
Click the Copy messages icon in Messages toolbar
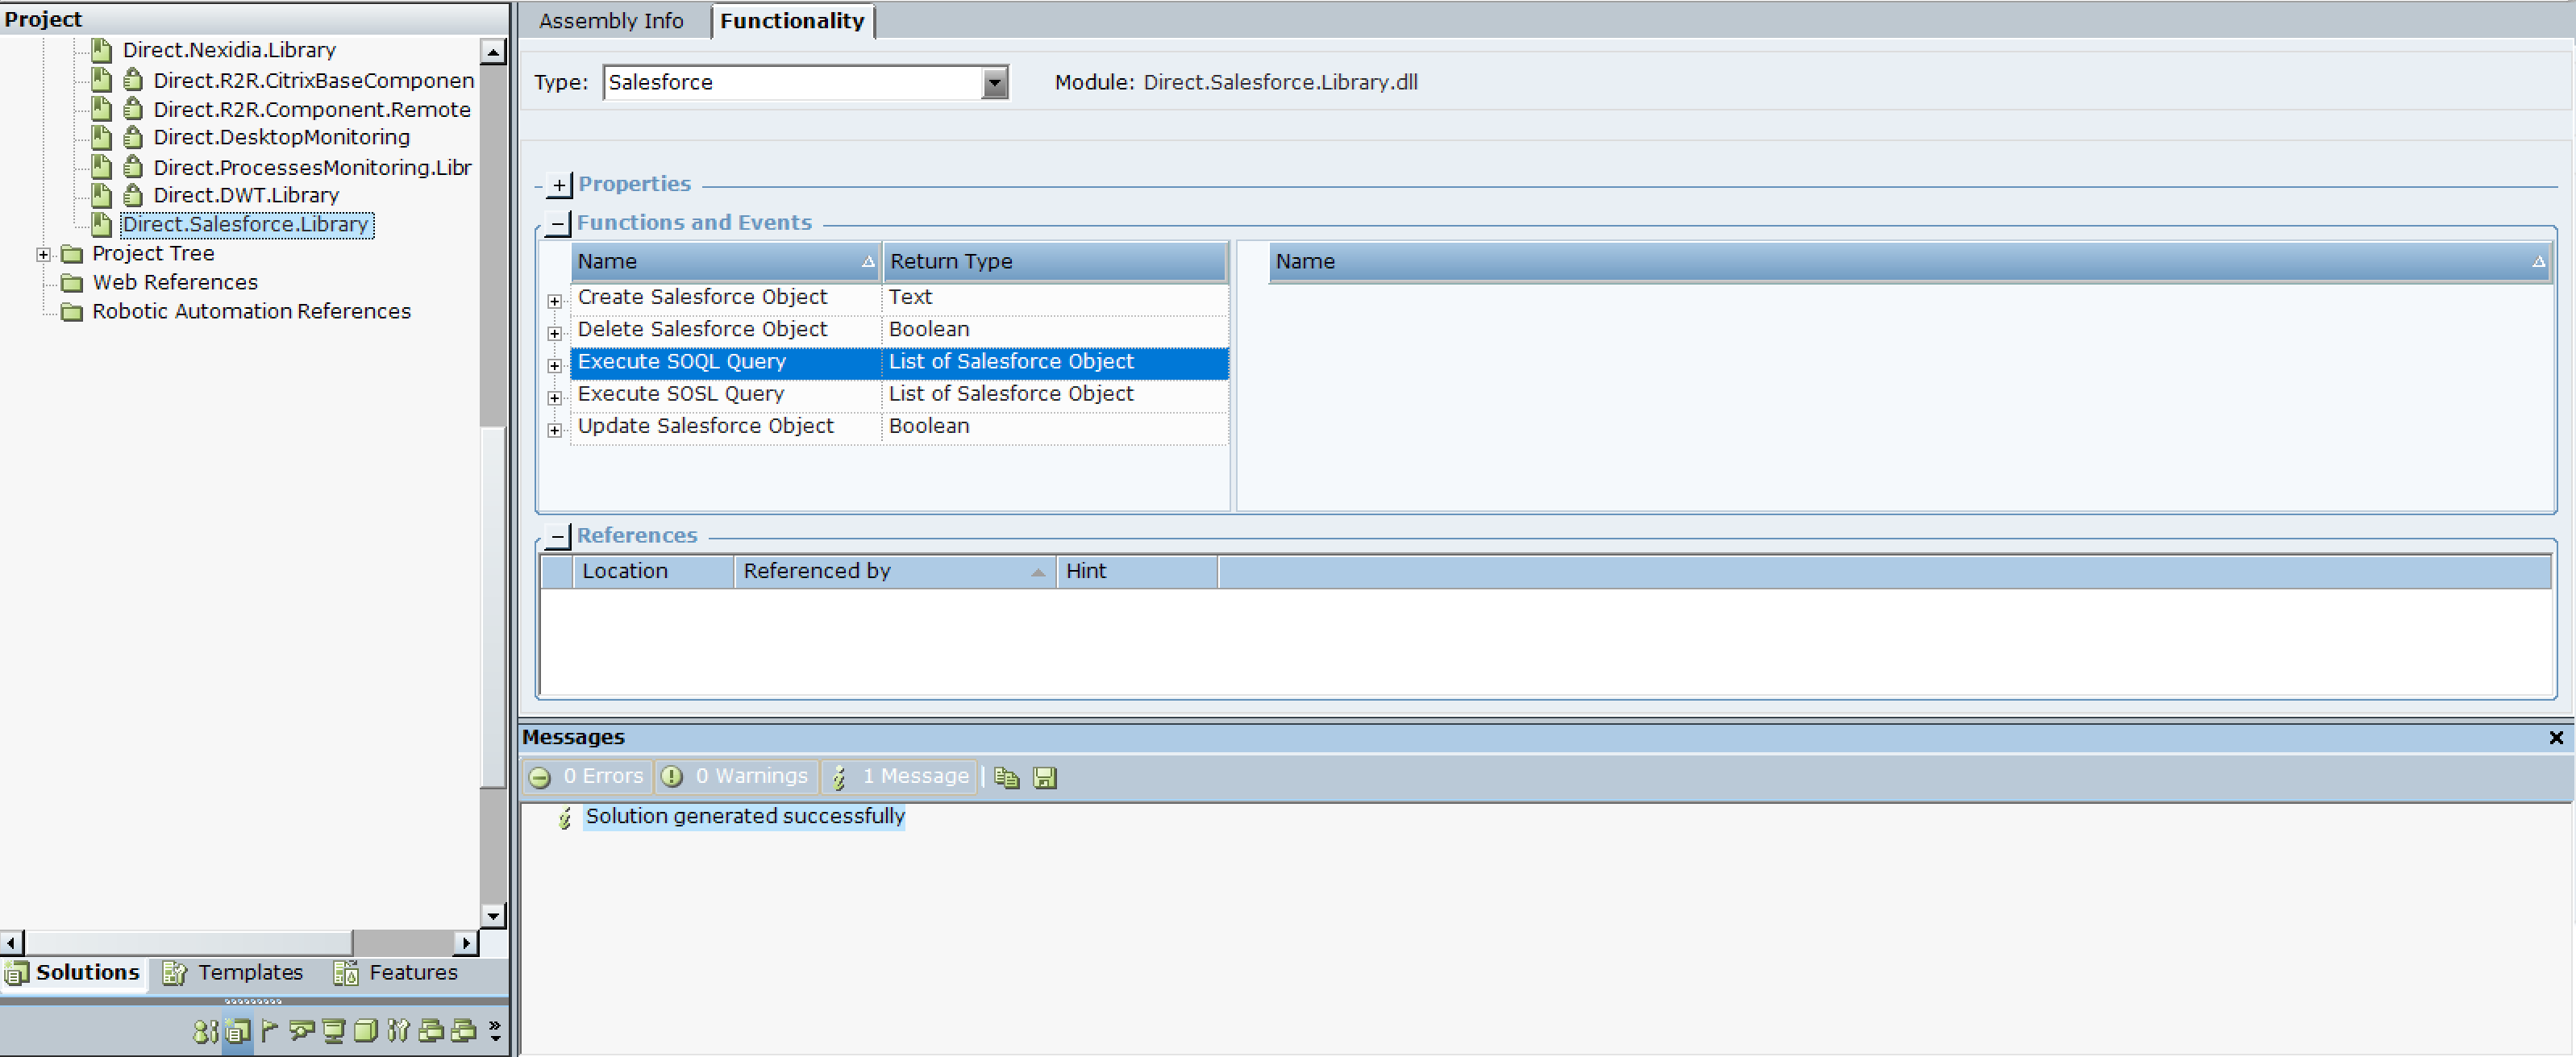click(x=1007, y=777)
